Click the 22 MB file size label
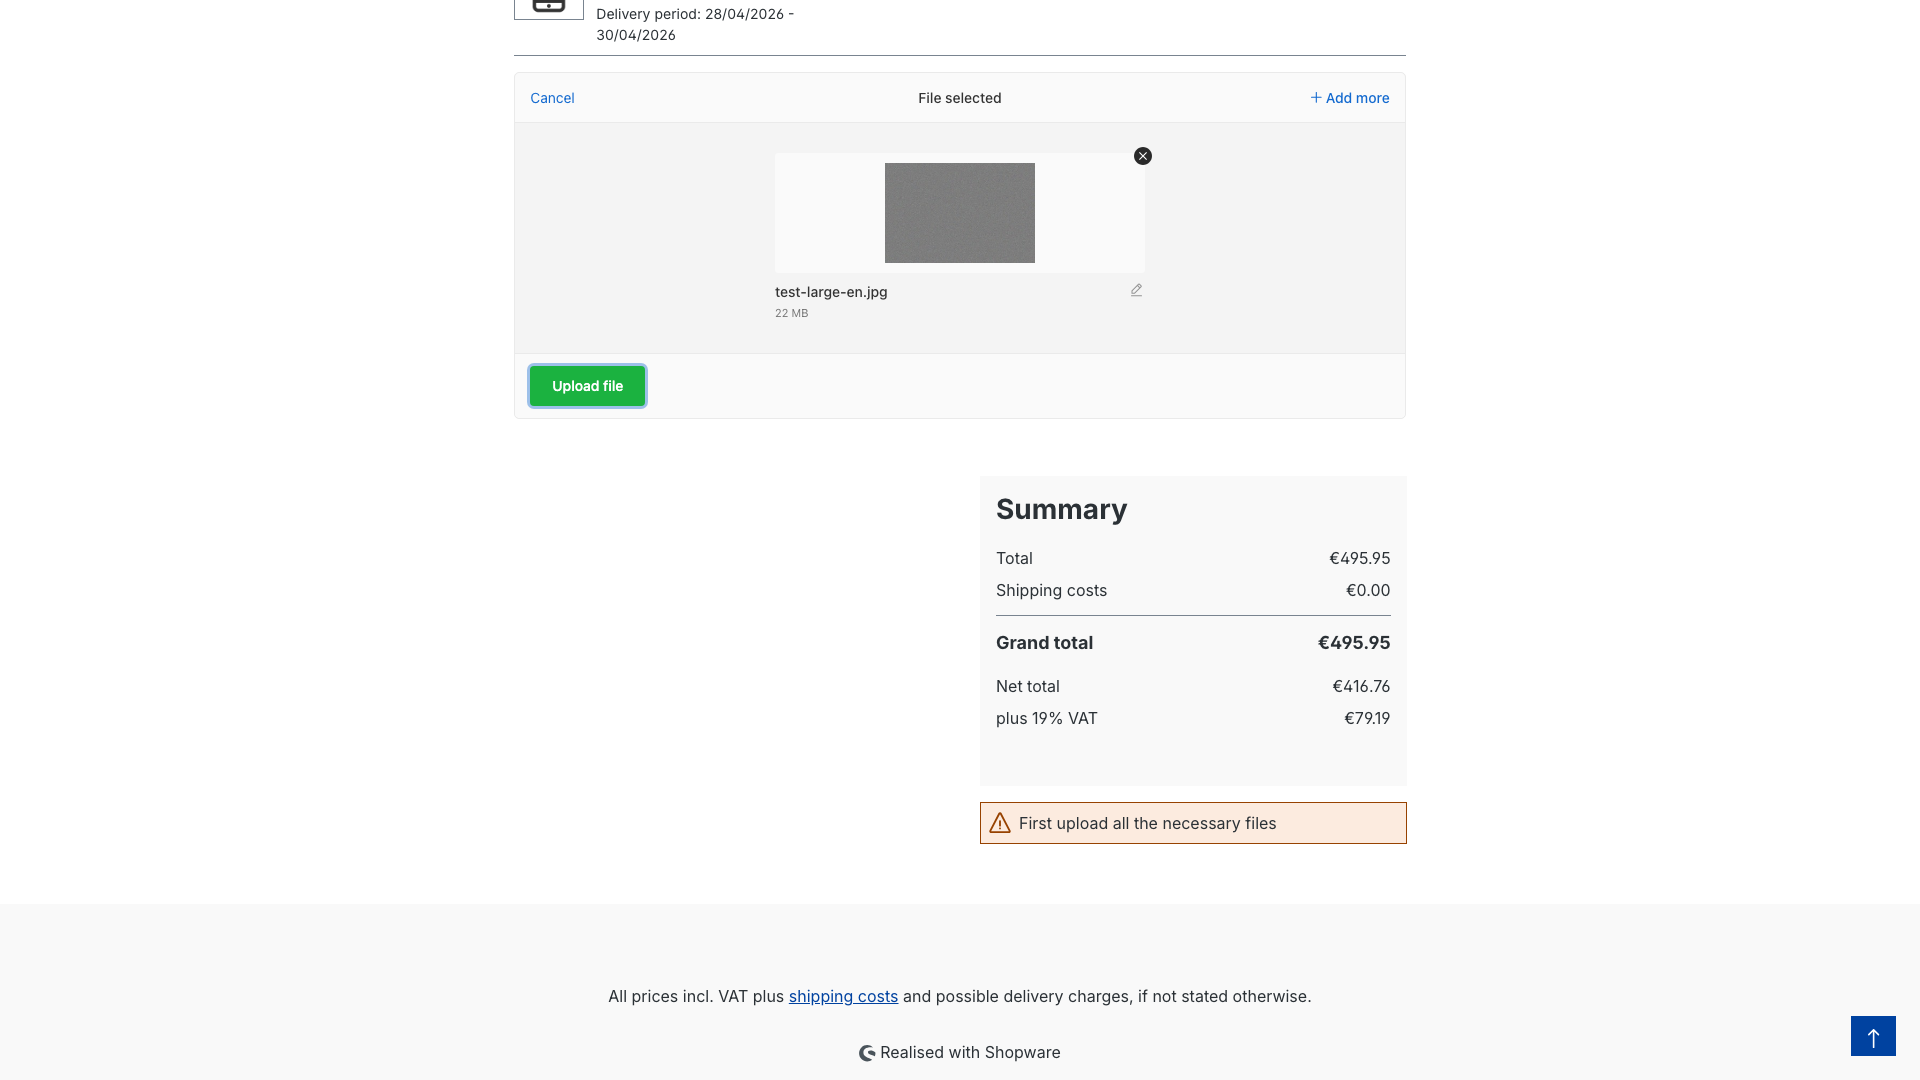The image size is (1920, 1080). point(791,313)
